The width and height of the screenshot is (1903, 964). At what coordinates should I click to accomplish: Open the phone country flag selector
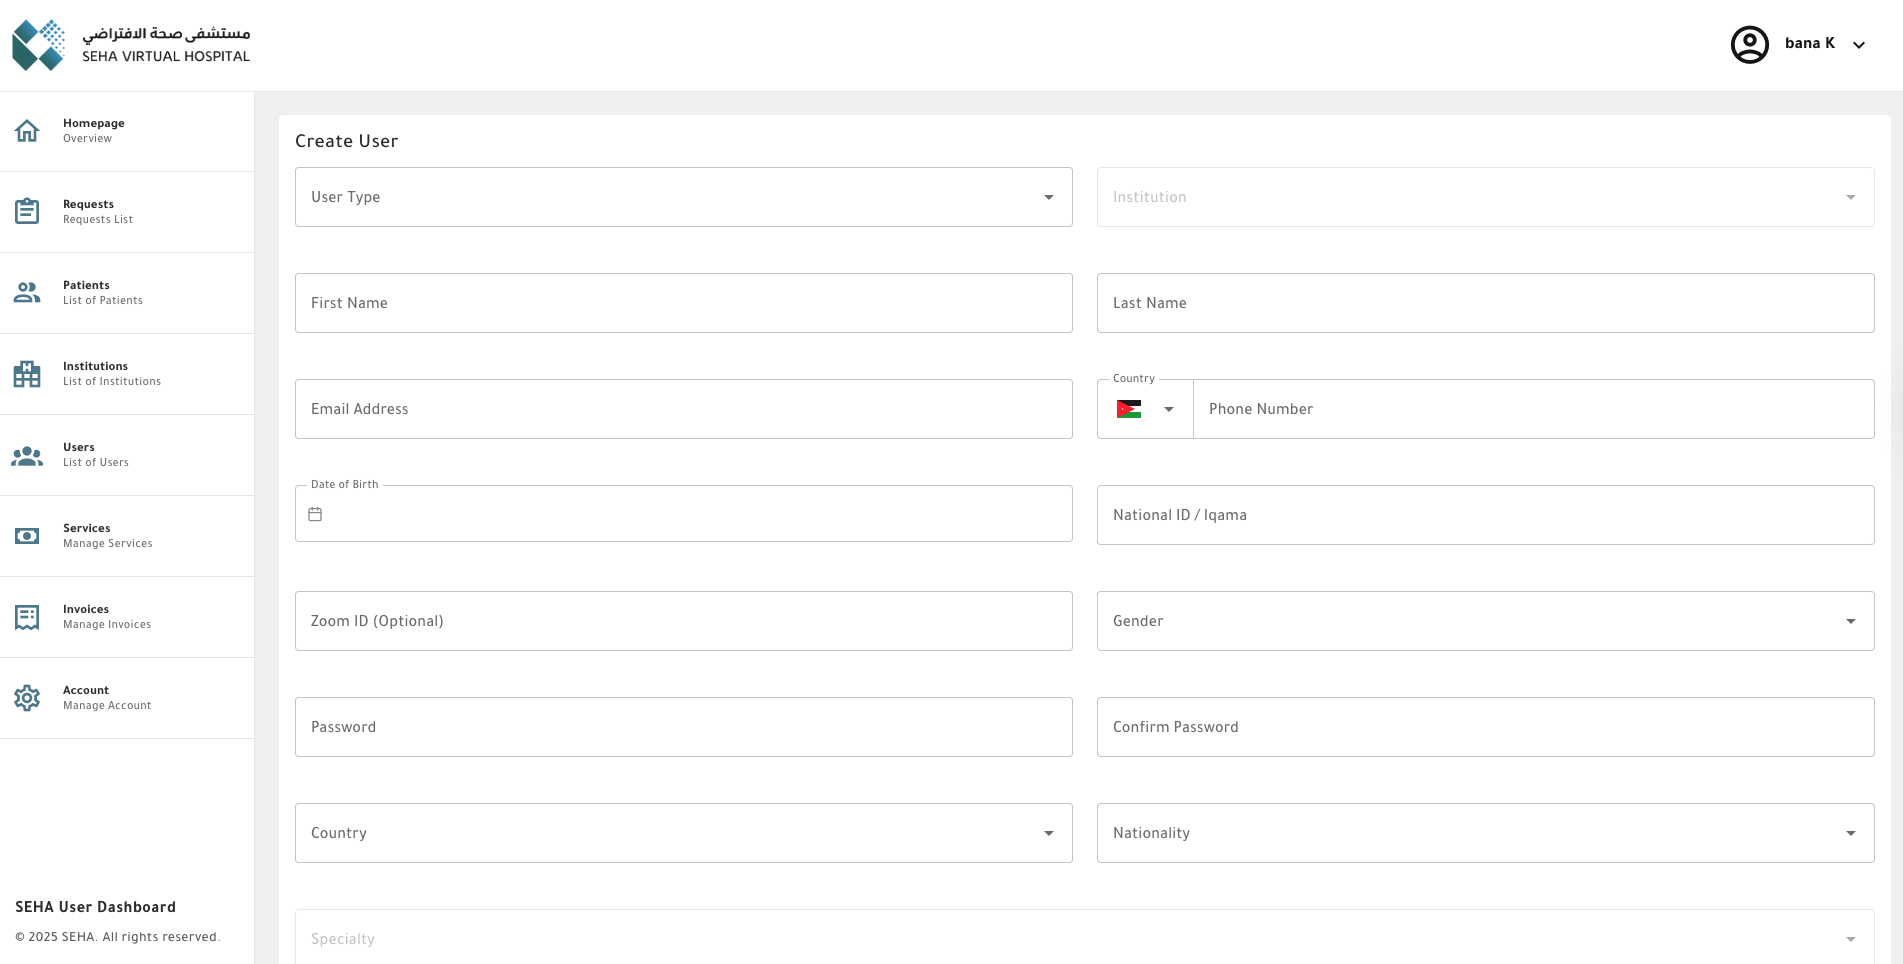click(x=1144, y=409)
